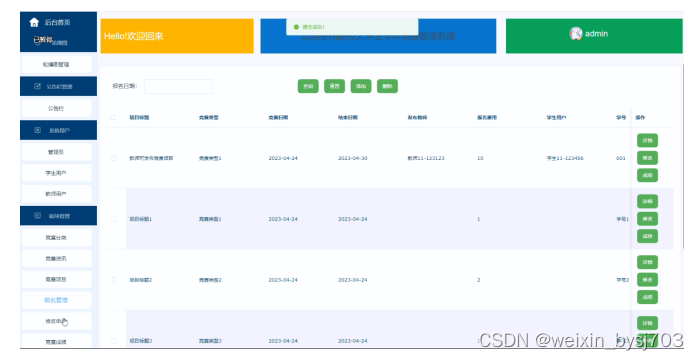Open 竞赛项目 in the sidebar

coord(56,279)
